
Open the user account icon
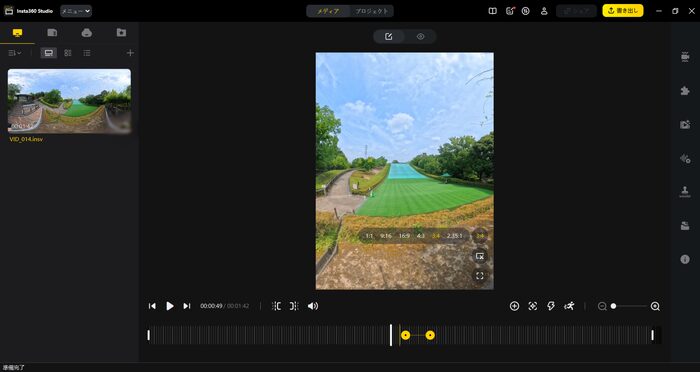click(544, 11)
